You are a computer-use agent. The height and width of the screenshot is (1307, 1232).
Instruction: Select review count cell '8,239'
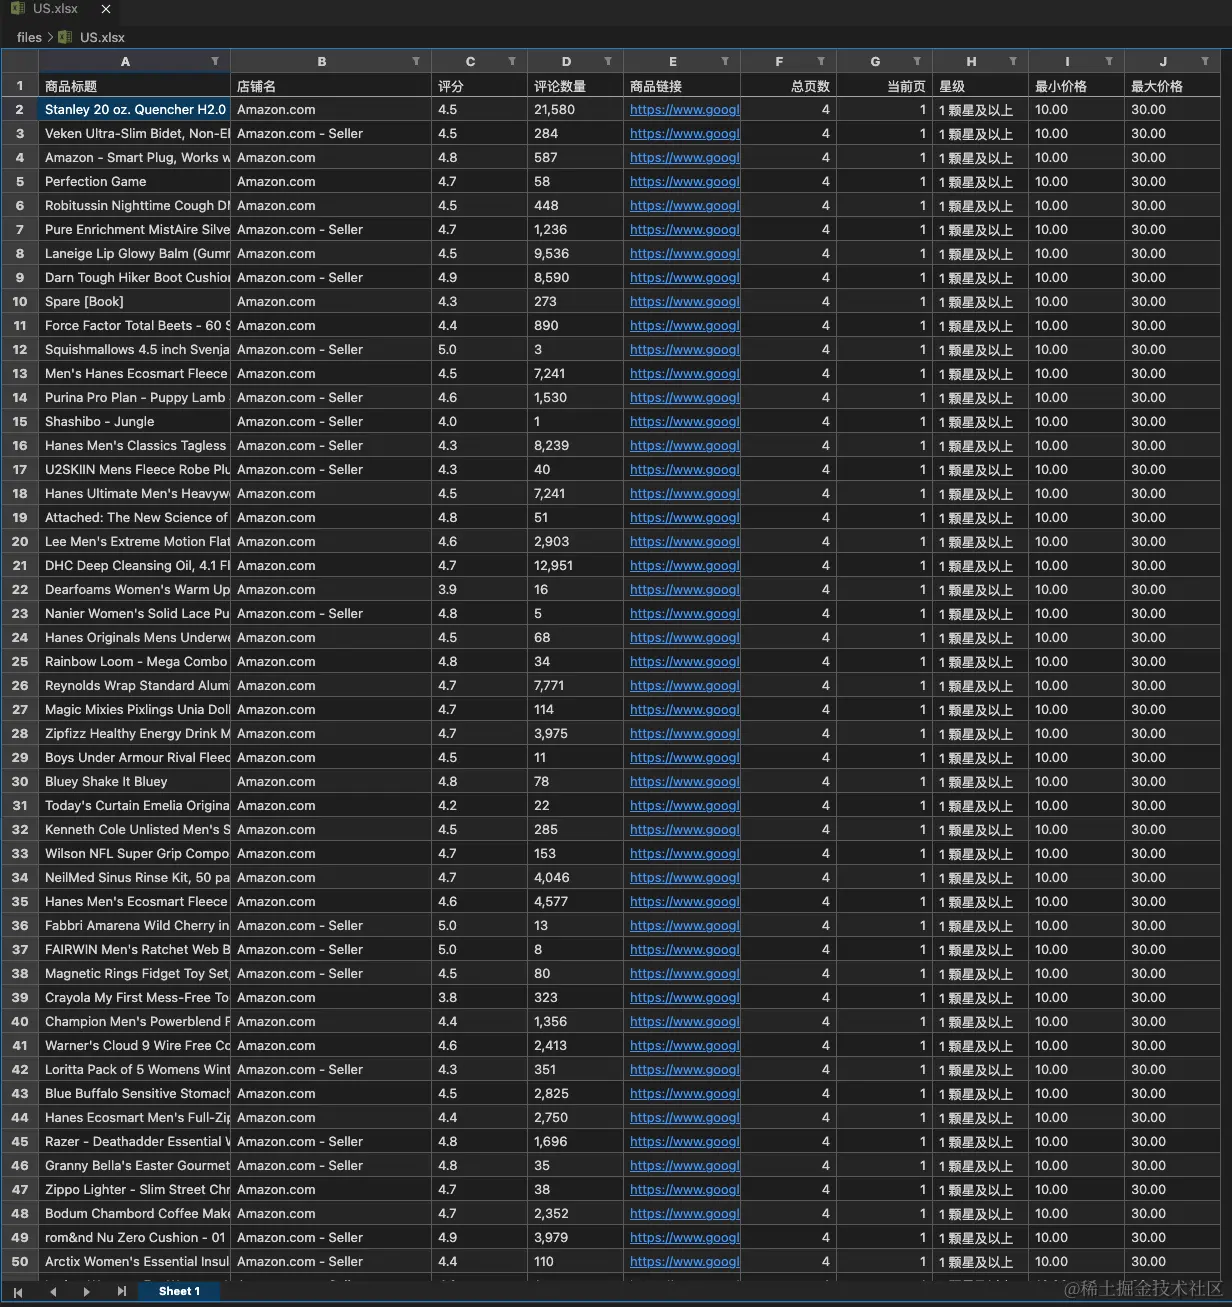pos(575,446)
